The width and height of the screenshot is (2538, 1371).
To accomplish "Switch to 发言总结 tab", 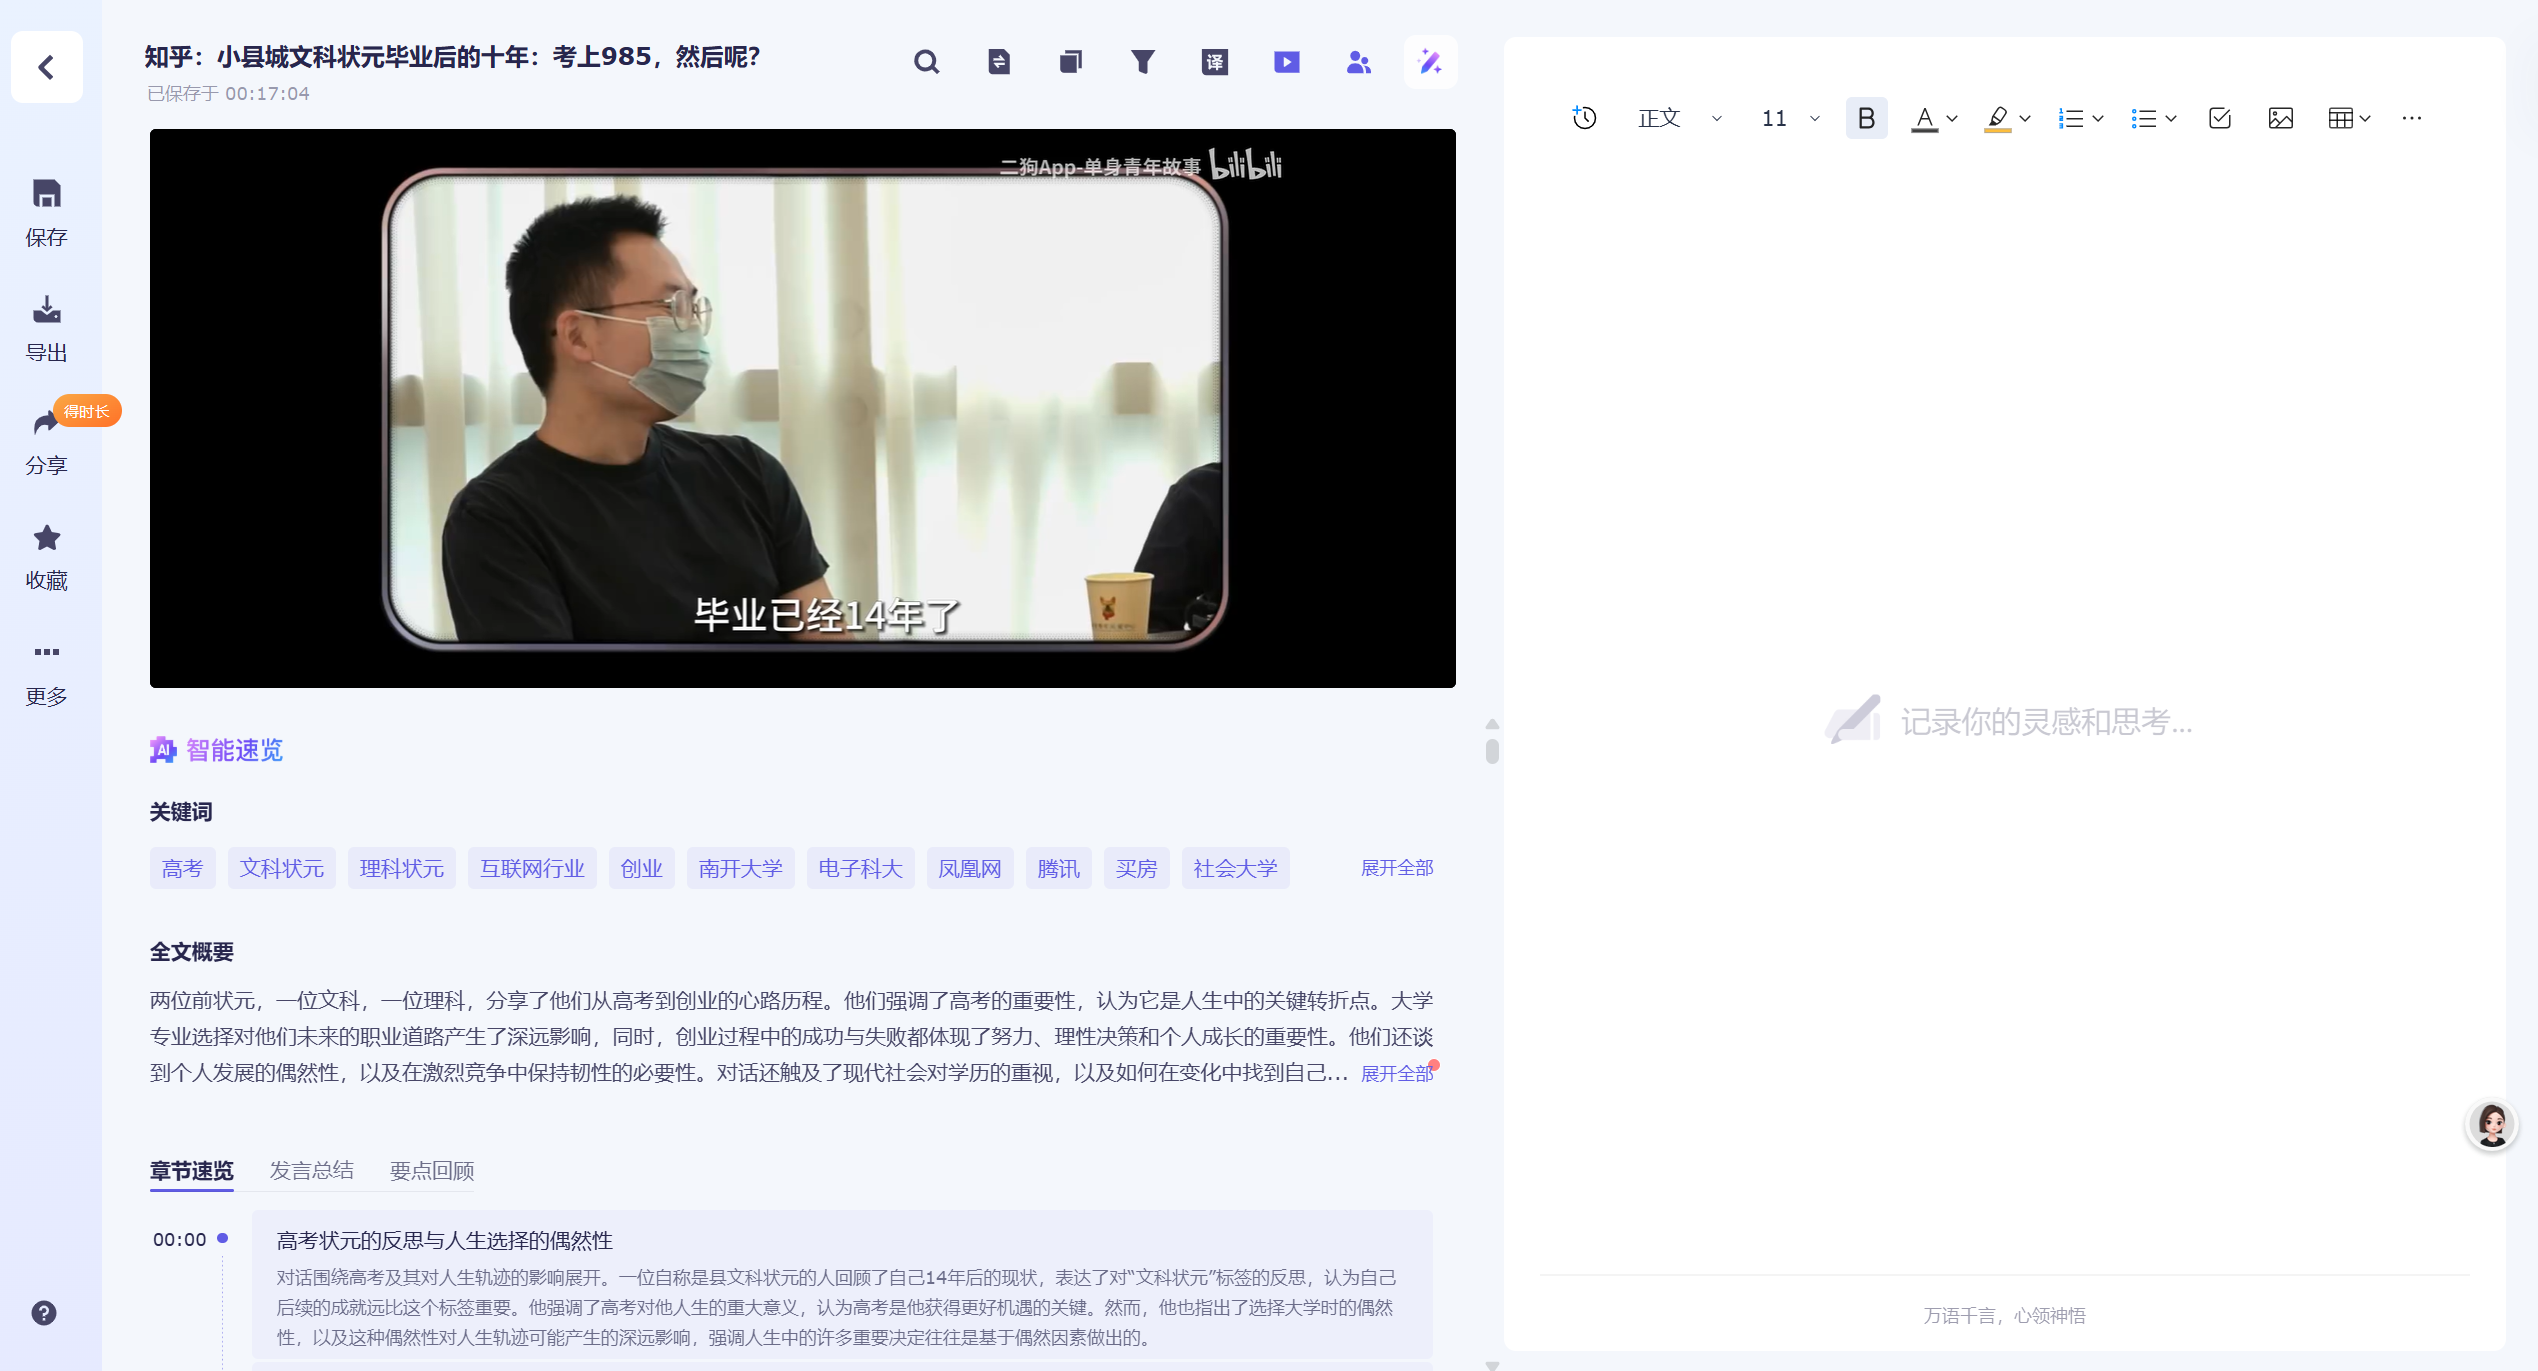I will coord(311,1170).
